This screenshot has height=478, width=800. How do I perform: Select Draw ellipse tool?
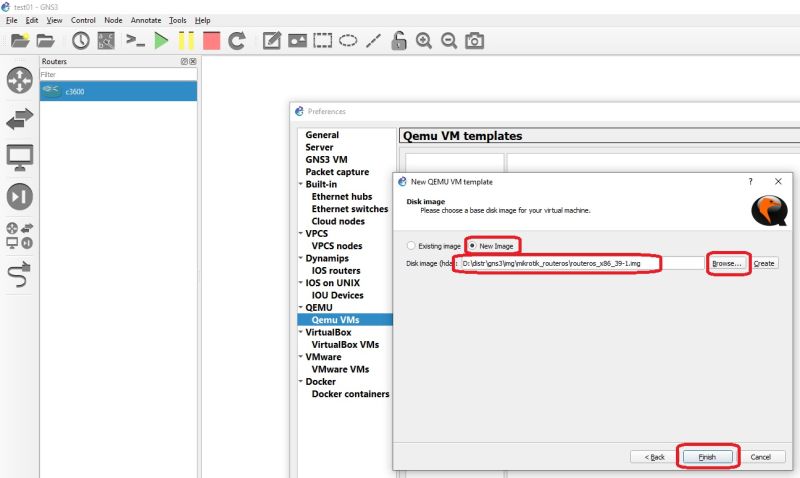(x=348, y=40)
